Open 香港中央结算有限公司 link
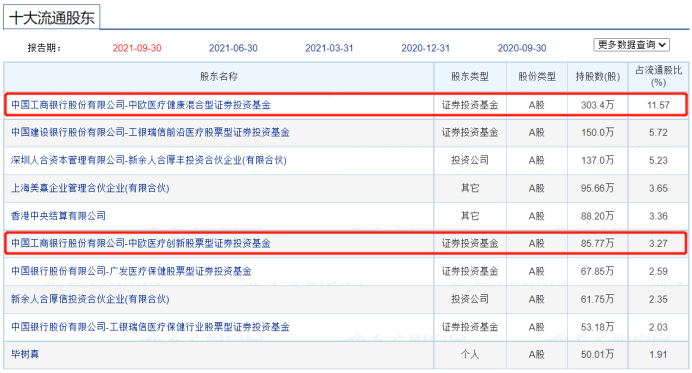 (58, 216)
